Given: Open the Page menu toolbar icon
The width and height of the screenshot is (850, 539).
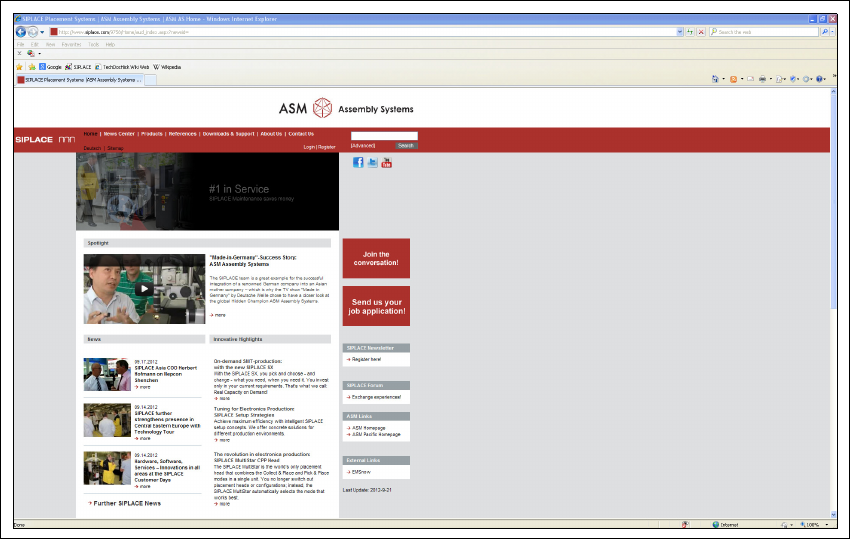Looking at the screenshot, I should [781, 79].
